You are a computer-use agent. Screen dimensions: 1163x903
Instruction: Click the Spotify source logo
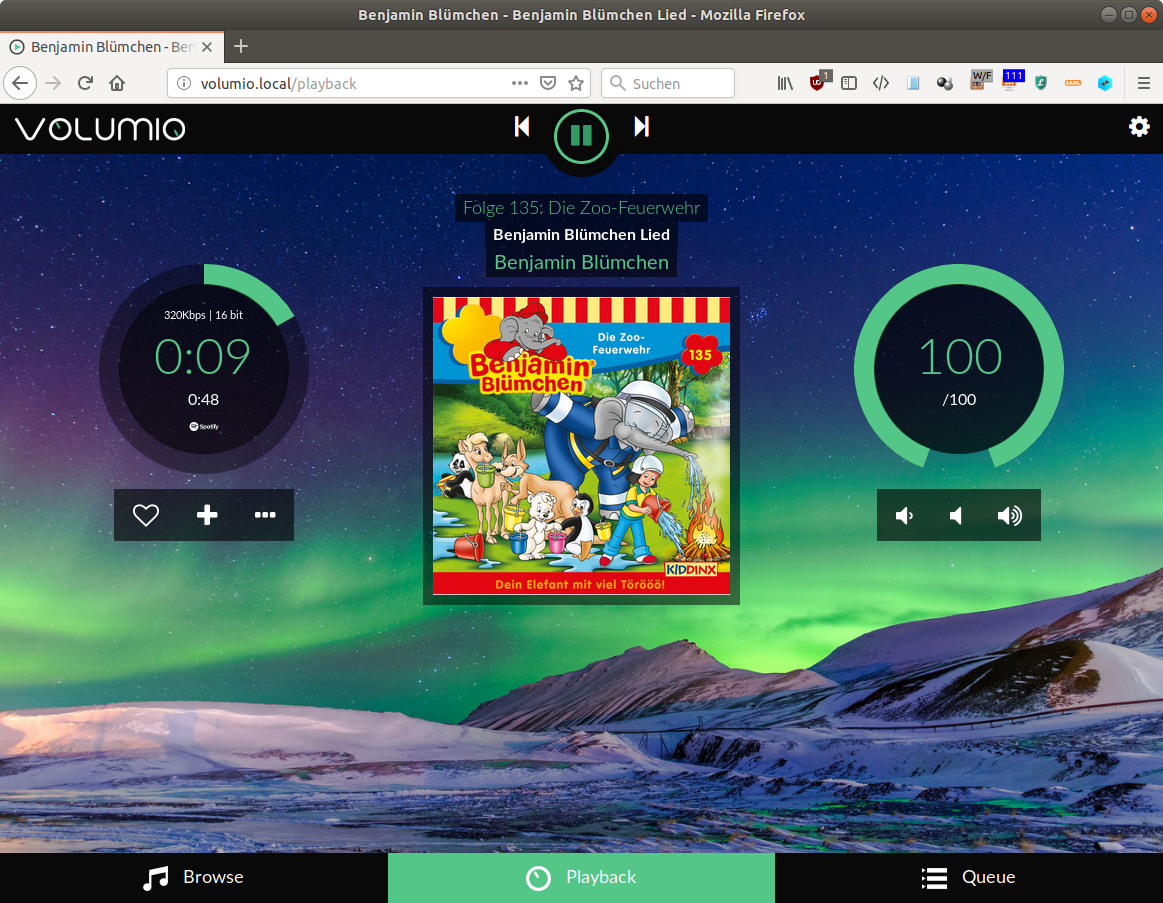click(x=204, y=427)
